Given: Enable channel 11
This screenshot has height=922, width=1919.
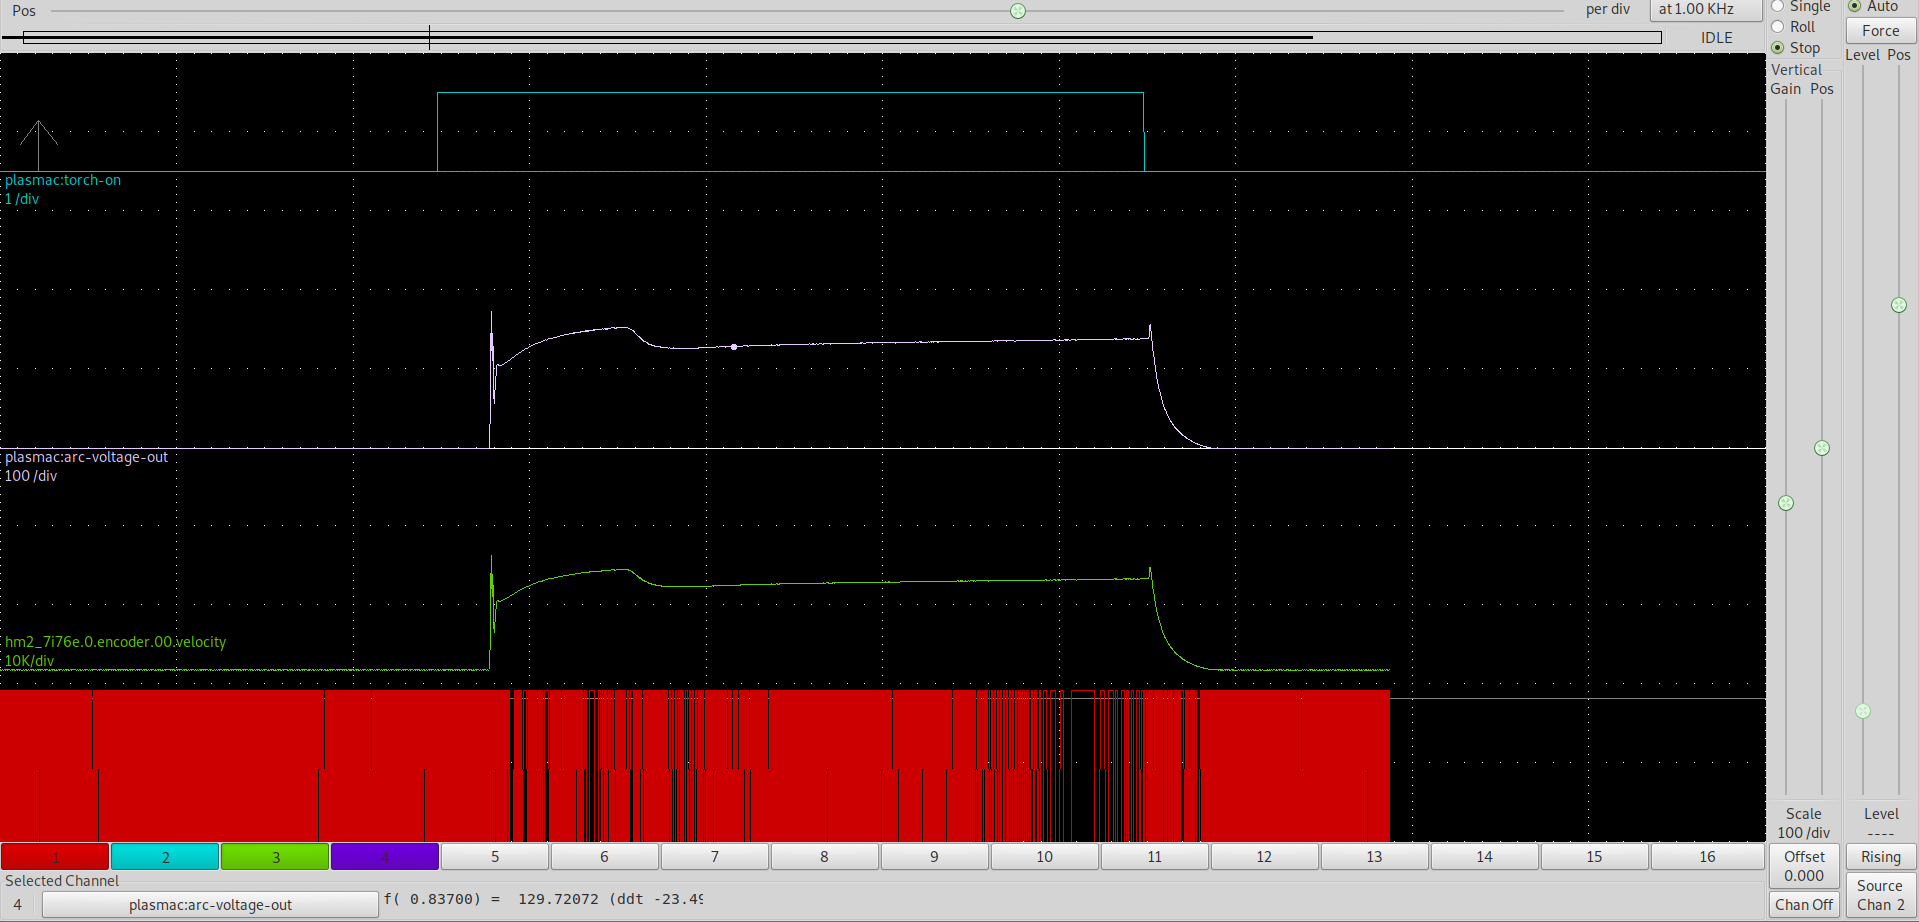Looking at the screenshot, I should tap(1155, 857).
